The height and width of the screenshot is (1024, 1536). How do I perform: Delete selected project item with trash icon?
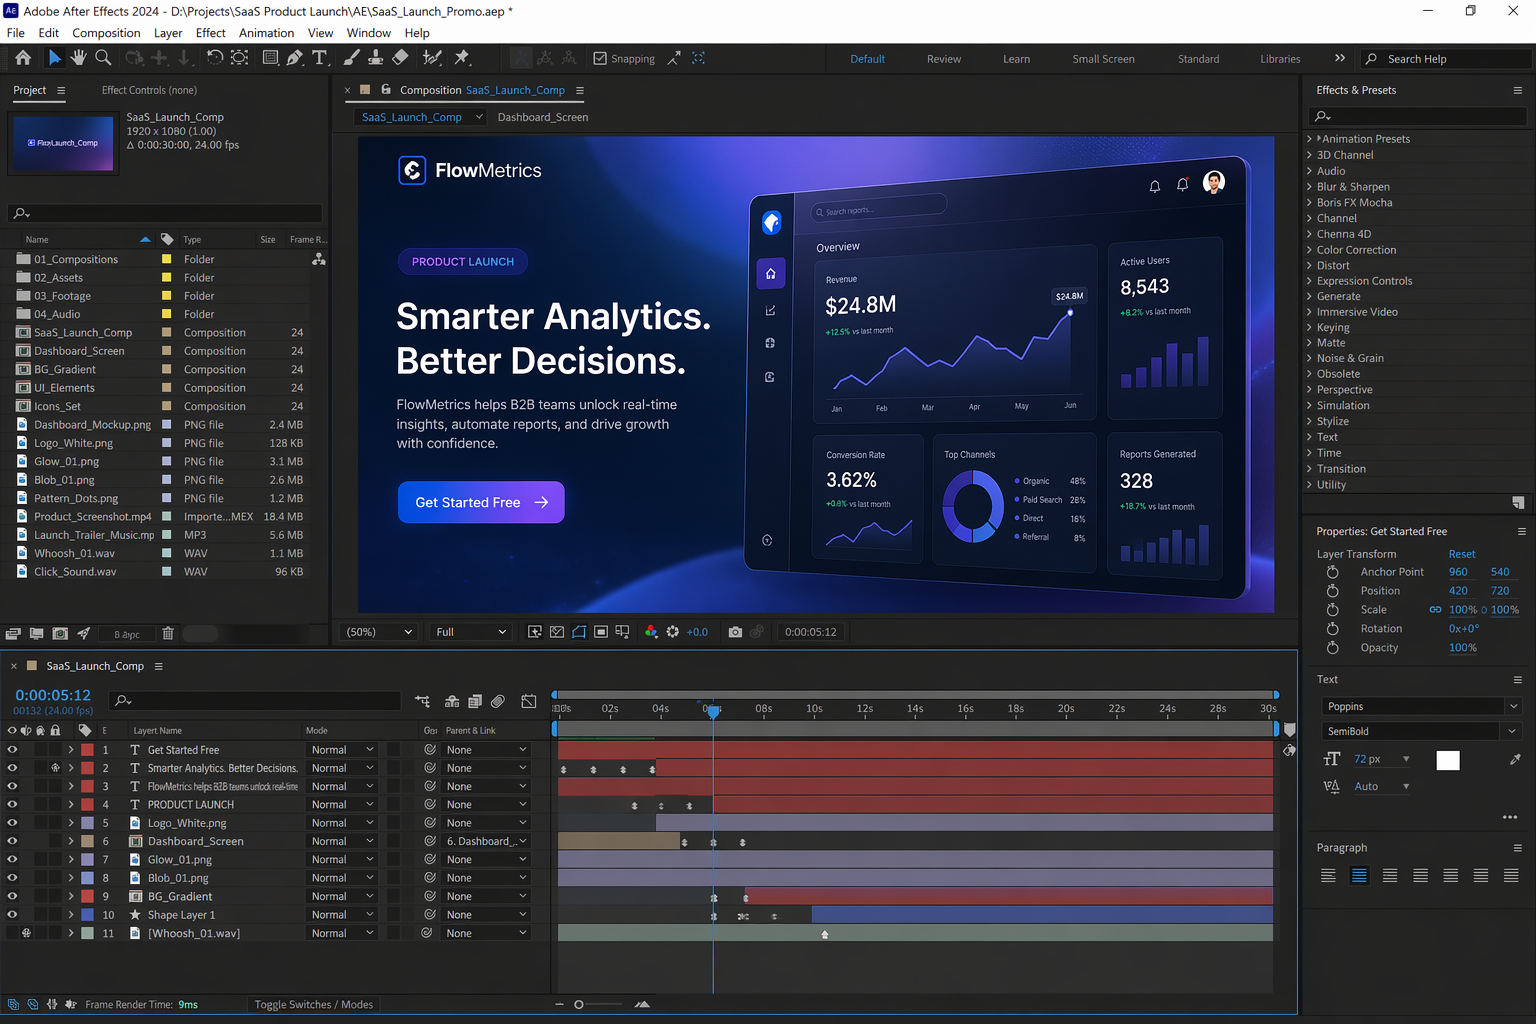(168, 633)
